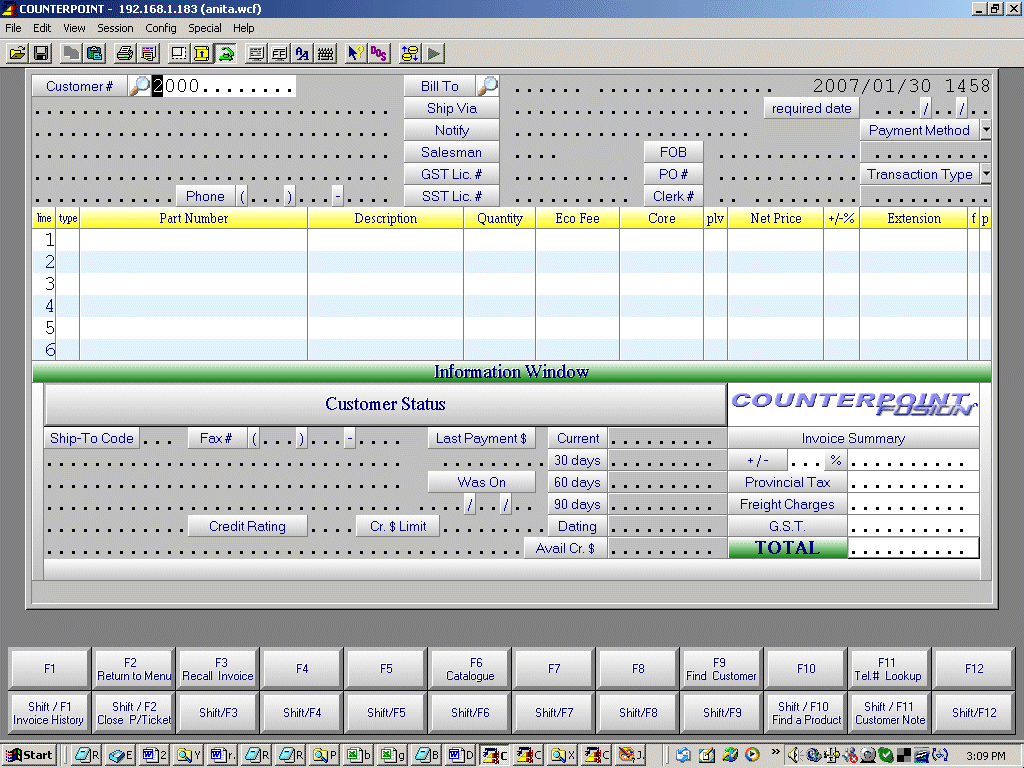Click the Windows Start button

pos(29,755)
